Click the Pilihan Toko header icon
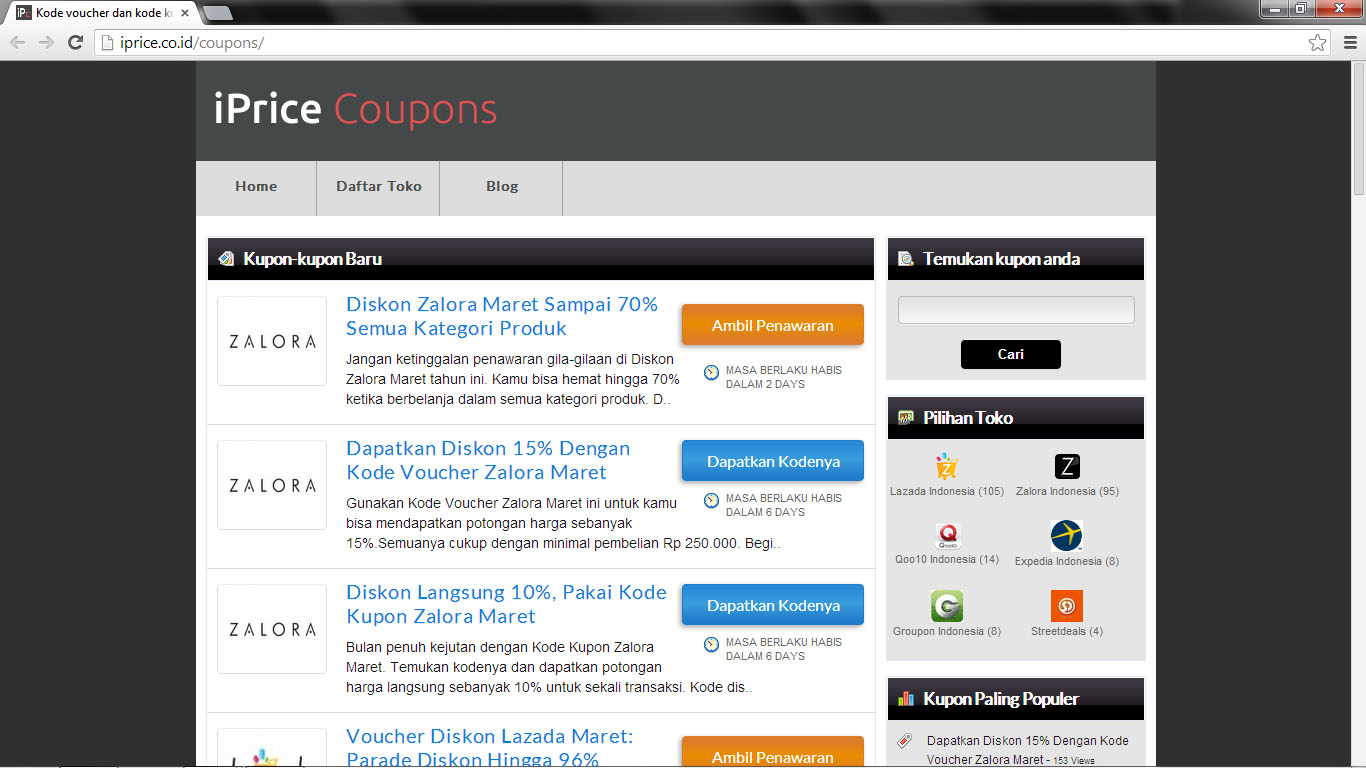Screen dimensions: 1366x768 [906, 418]
